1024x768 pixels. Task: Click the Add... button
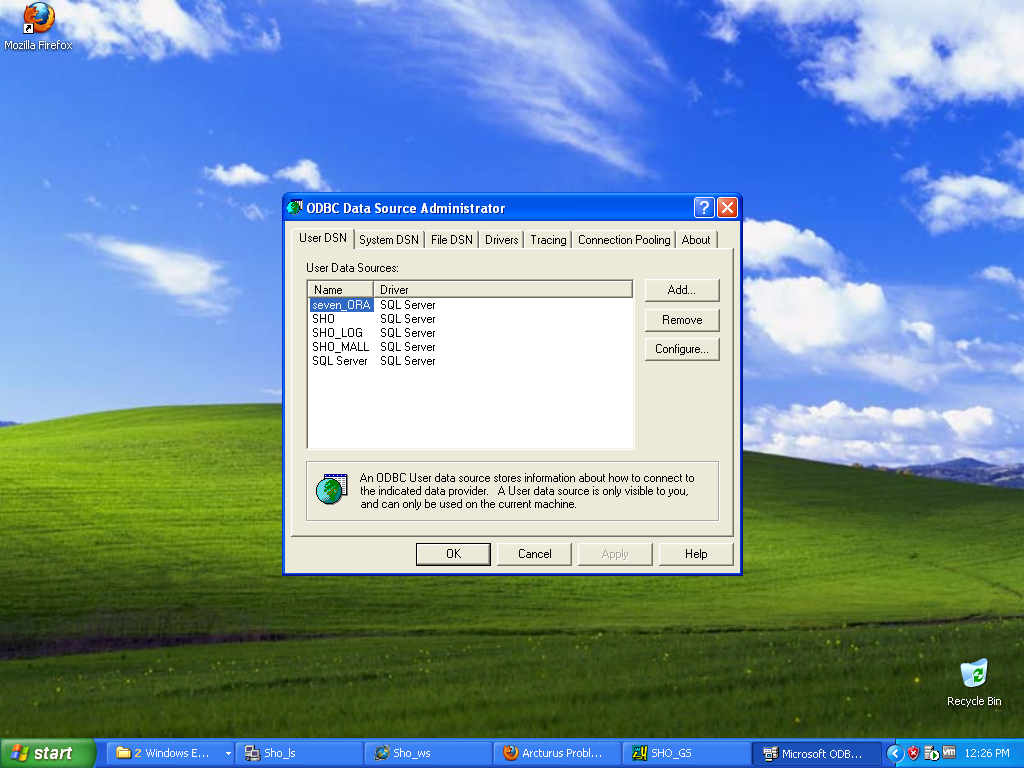pyautogui.click(x=681, y=290)
